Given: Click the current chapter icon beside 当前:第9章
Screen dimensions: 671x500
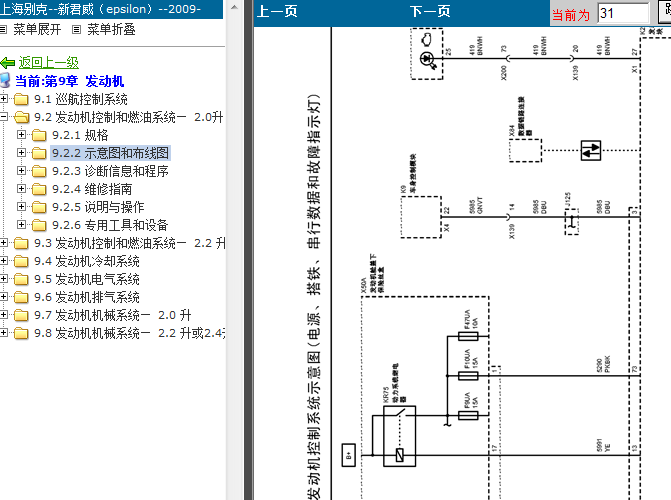Looking at the screenshot, I should tap(5, 80).
